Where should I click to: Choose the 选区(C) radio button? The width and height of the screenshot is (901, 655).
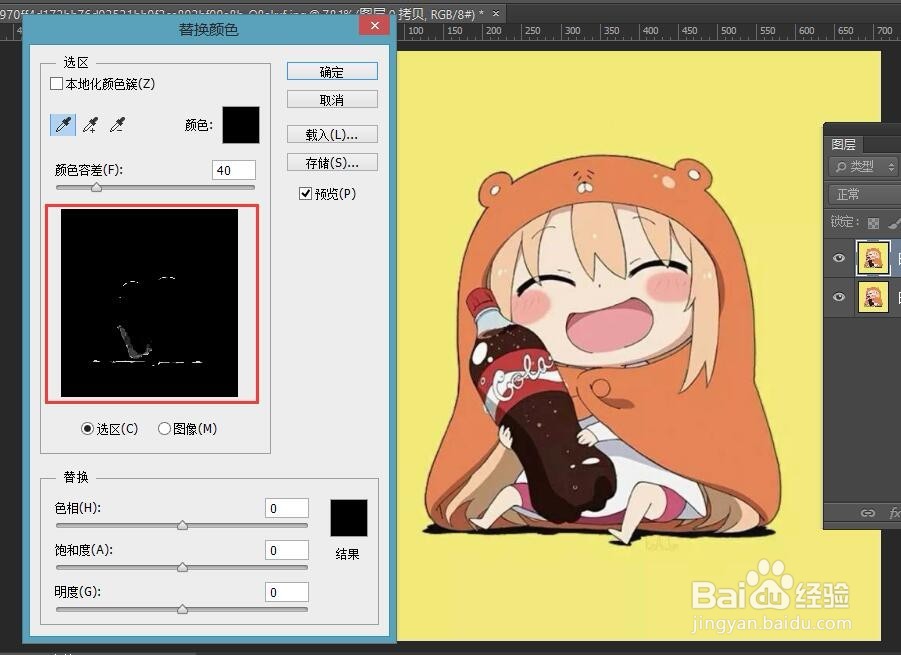click(87, 429)
